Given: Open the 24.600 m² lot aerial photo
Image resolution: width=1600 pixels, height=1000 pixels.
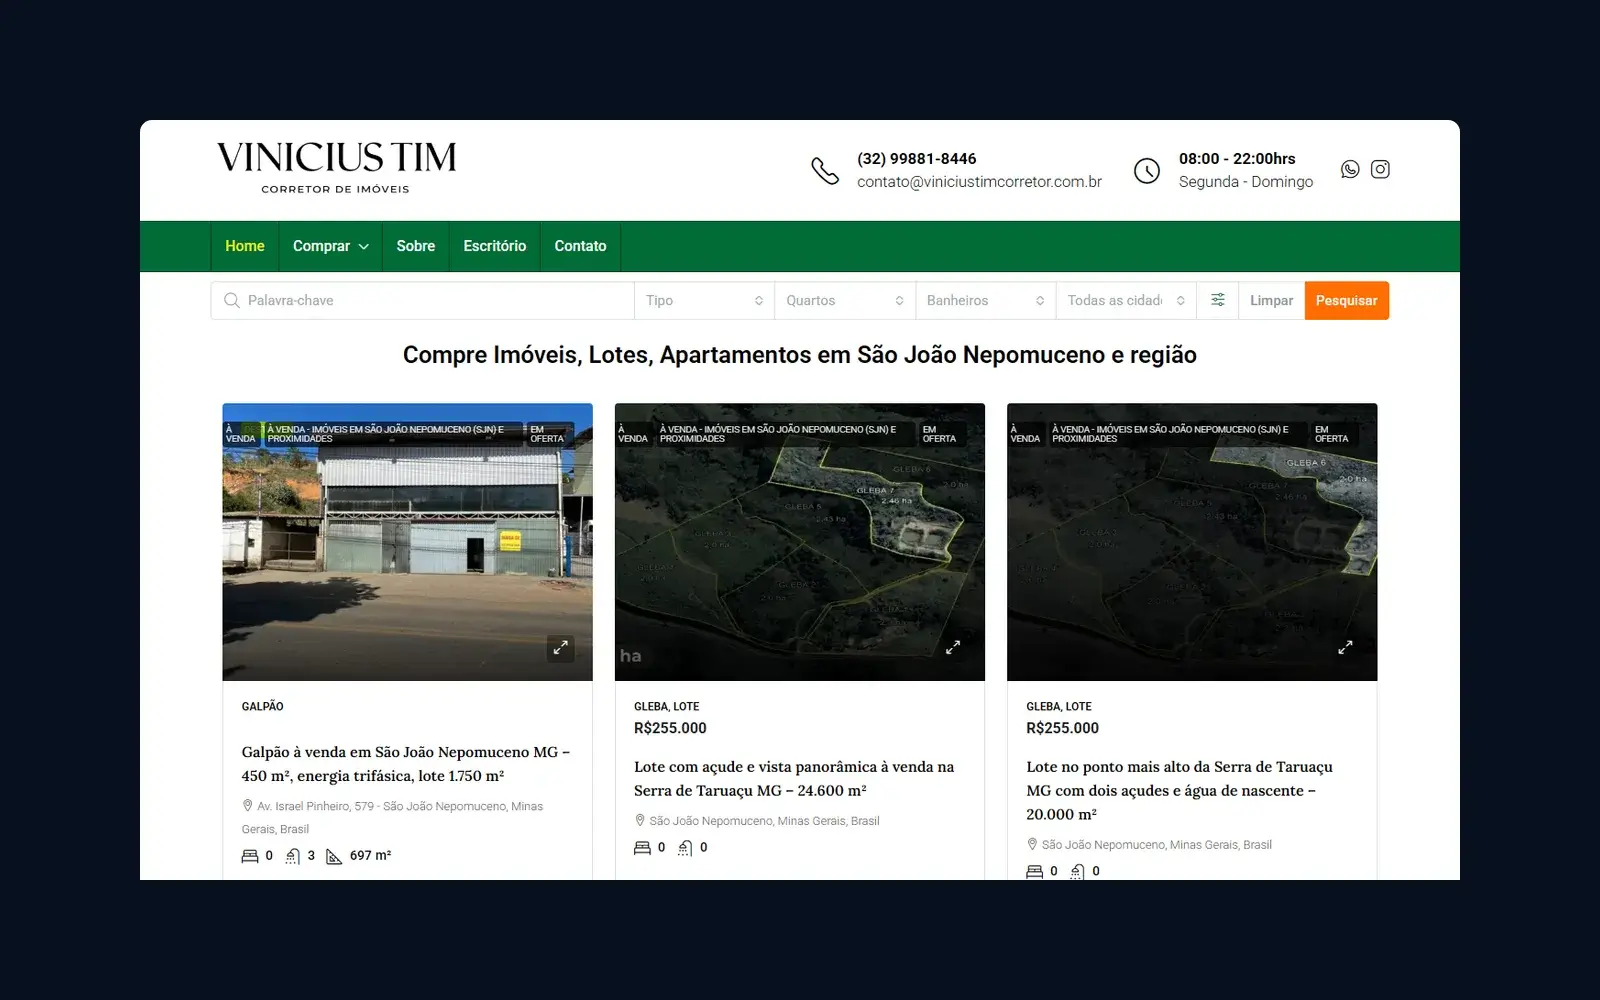Looking at the screenshot, I should [800, 542].
